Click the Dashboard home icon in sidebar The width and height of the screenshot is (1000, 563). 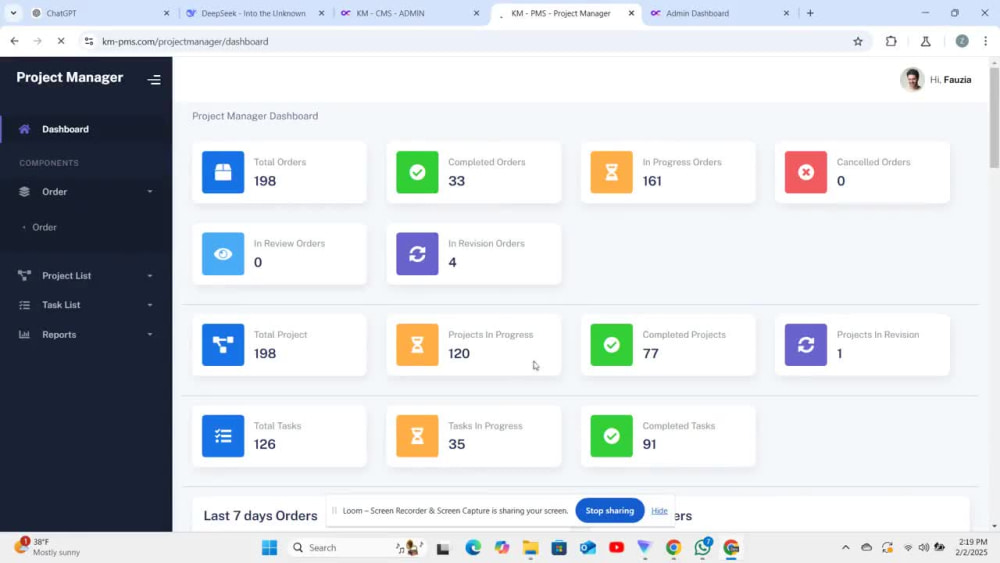click(24, 129)
